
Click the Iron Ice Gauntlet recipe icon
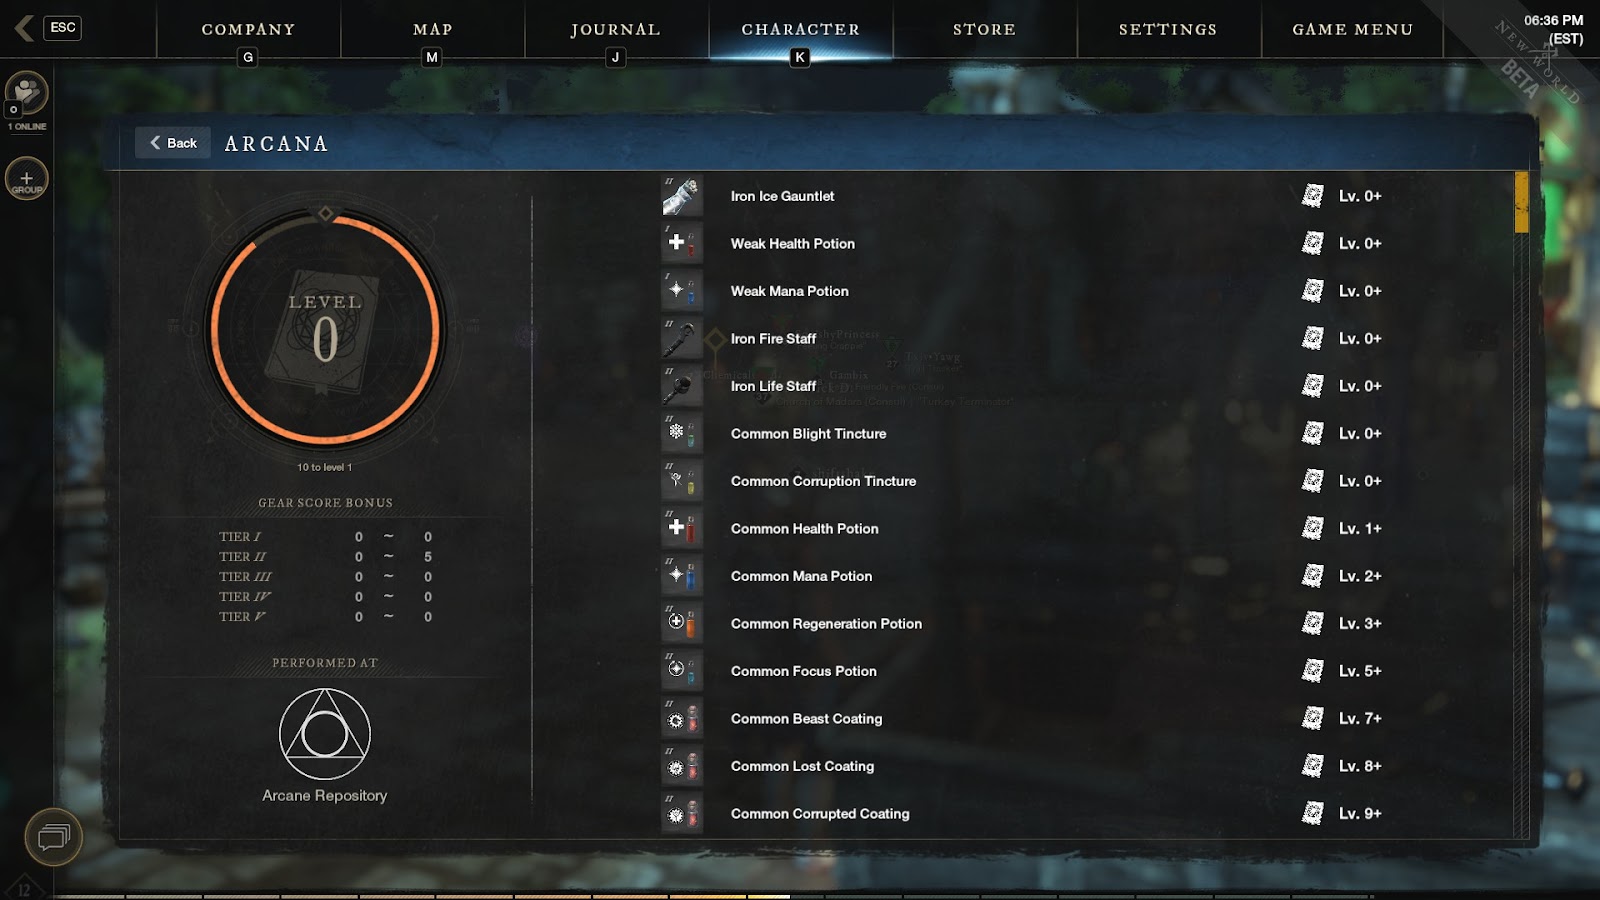pyautogui.click(x=682, y=196)
